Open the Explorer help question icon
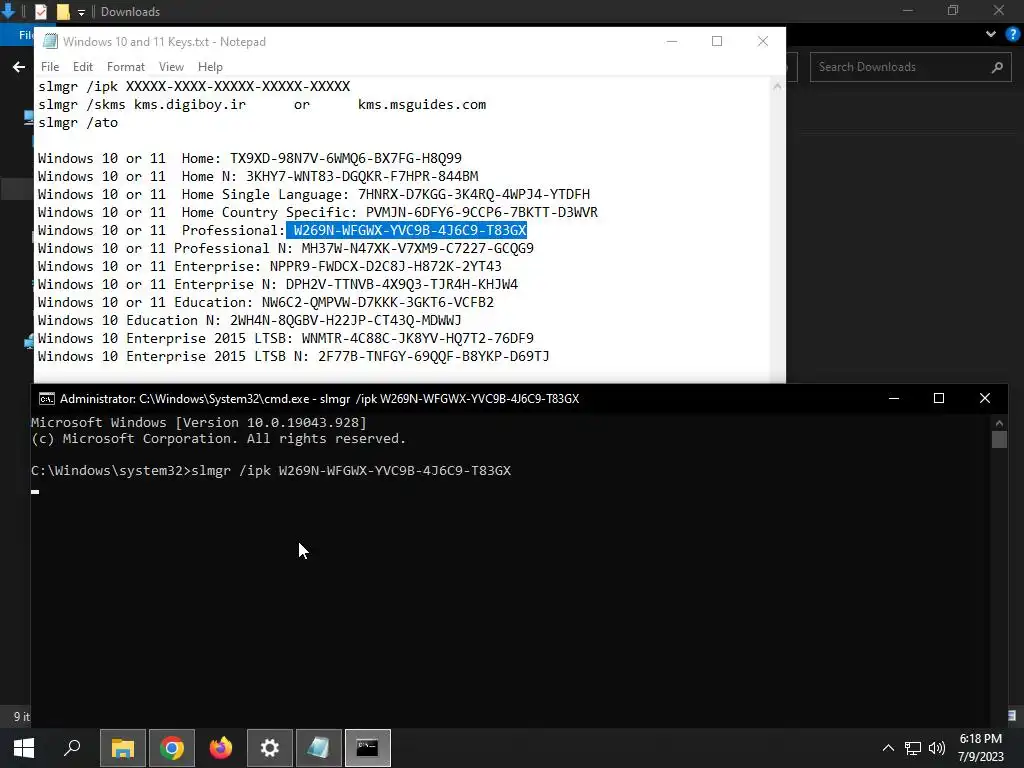This screenshot has width=1024, height=768. click(1013, 34)
